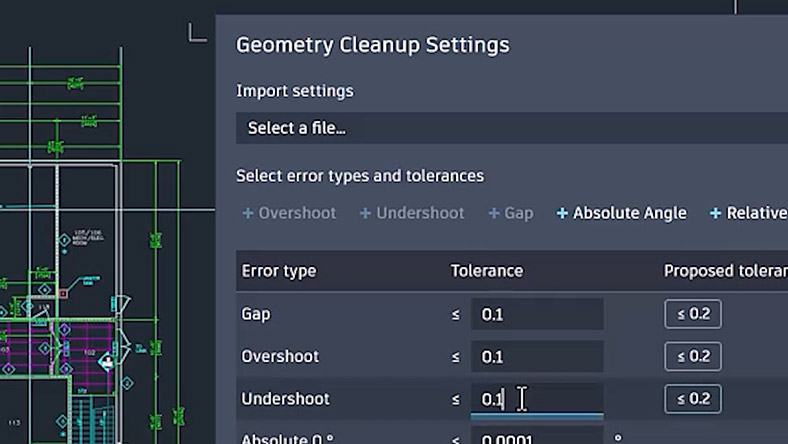
Task: Click the Geometry Cleanup Settings title
Action: pos(372,45)
